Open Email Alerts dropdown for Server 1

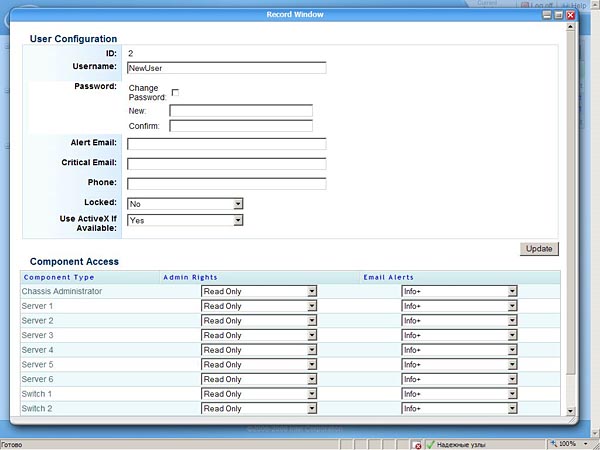[x=512, y=306]
